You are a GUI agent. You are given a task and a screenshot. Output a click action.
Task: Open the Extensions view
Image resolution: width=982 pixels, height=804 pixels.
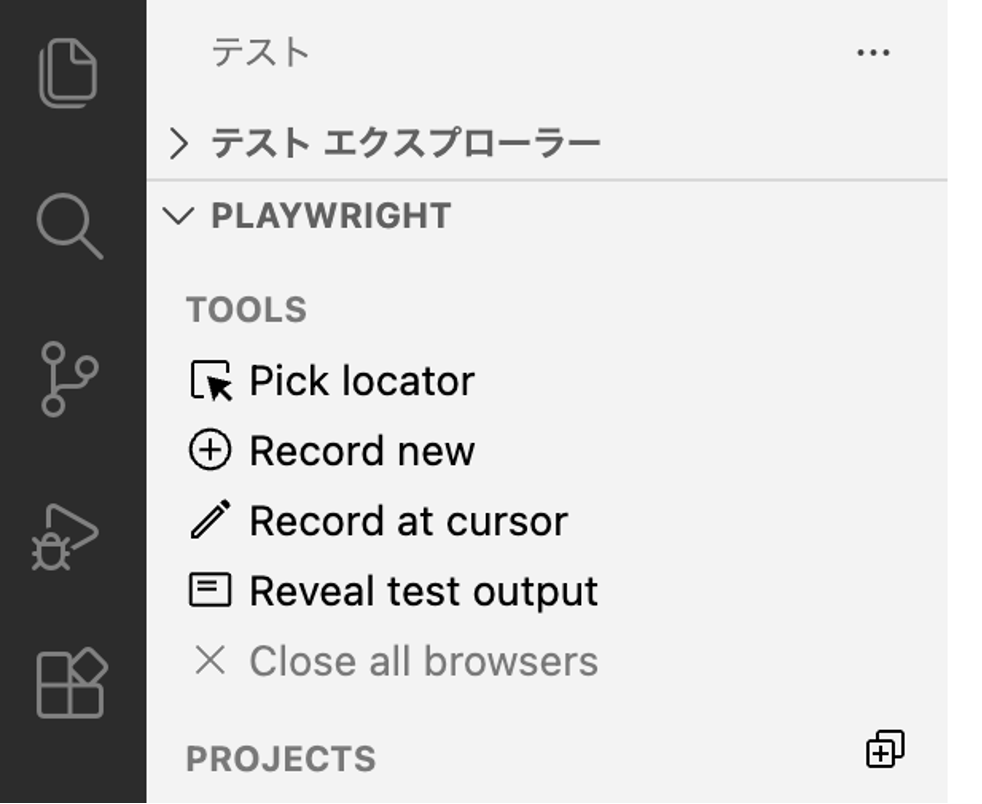72,683
